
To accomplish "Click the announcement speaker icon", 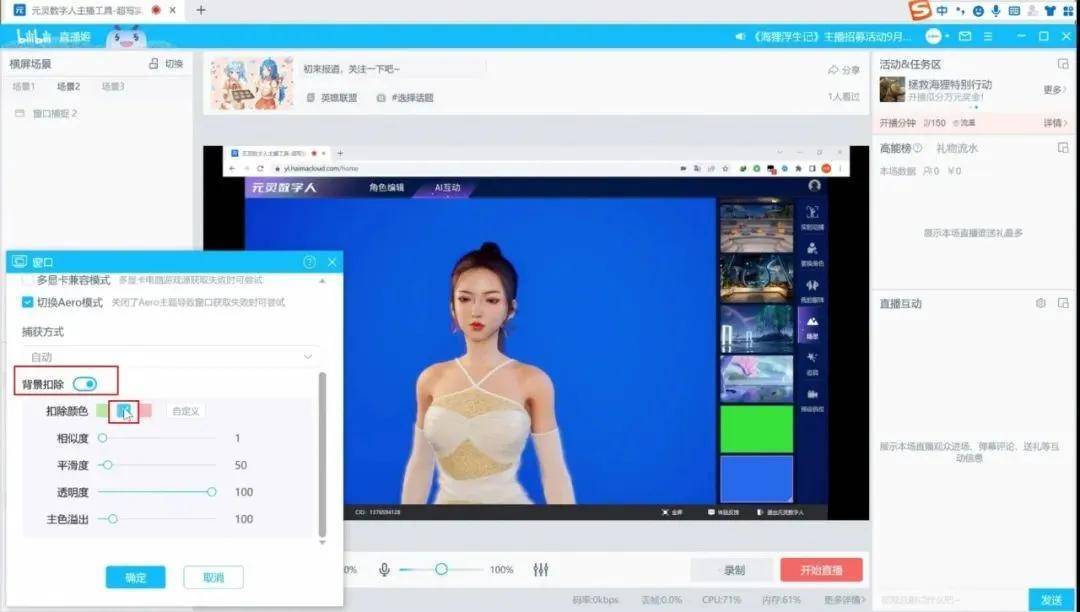I will [x=740, y=36].
